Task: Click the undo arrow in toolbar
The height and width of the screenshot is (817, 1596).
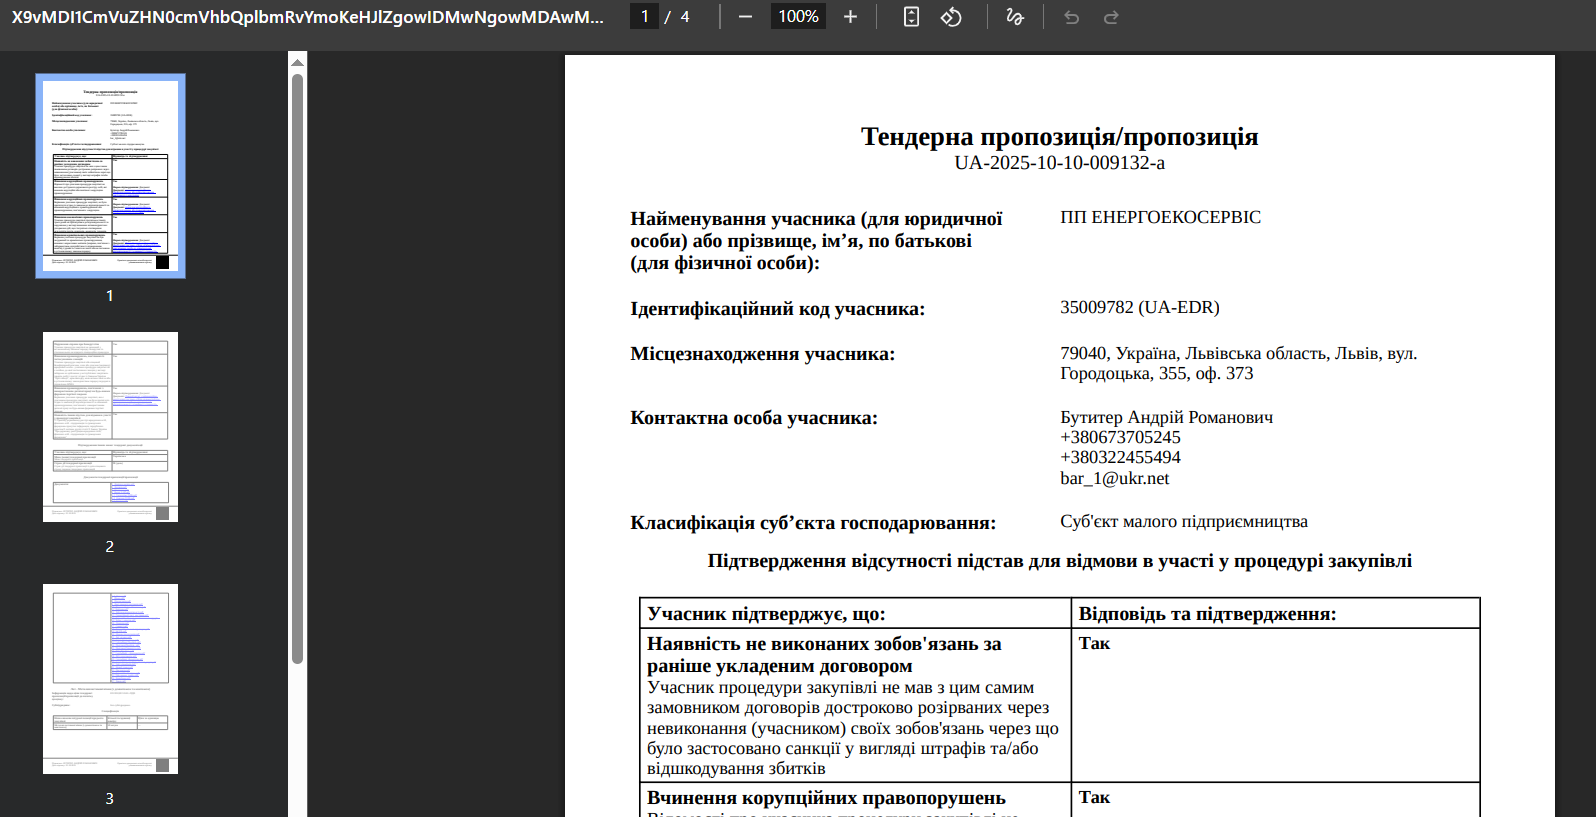Action: pyautogui.click(x=1071, y=17)
